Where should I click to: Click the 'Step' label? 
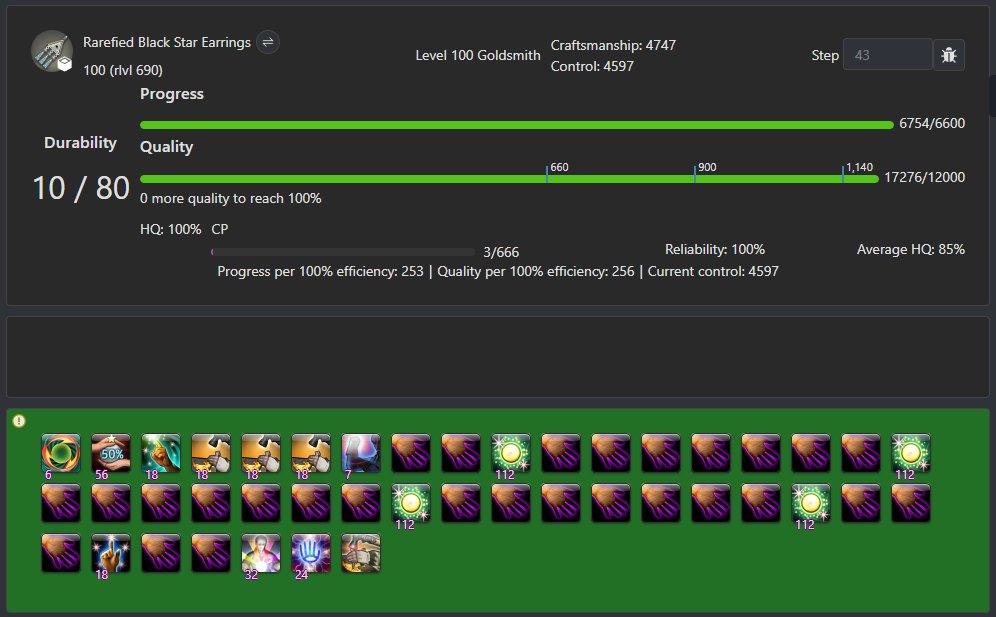825,55
